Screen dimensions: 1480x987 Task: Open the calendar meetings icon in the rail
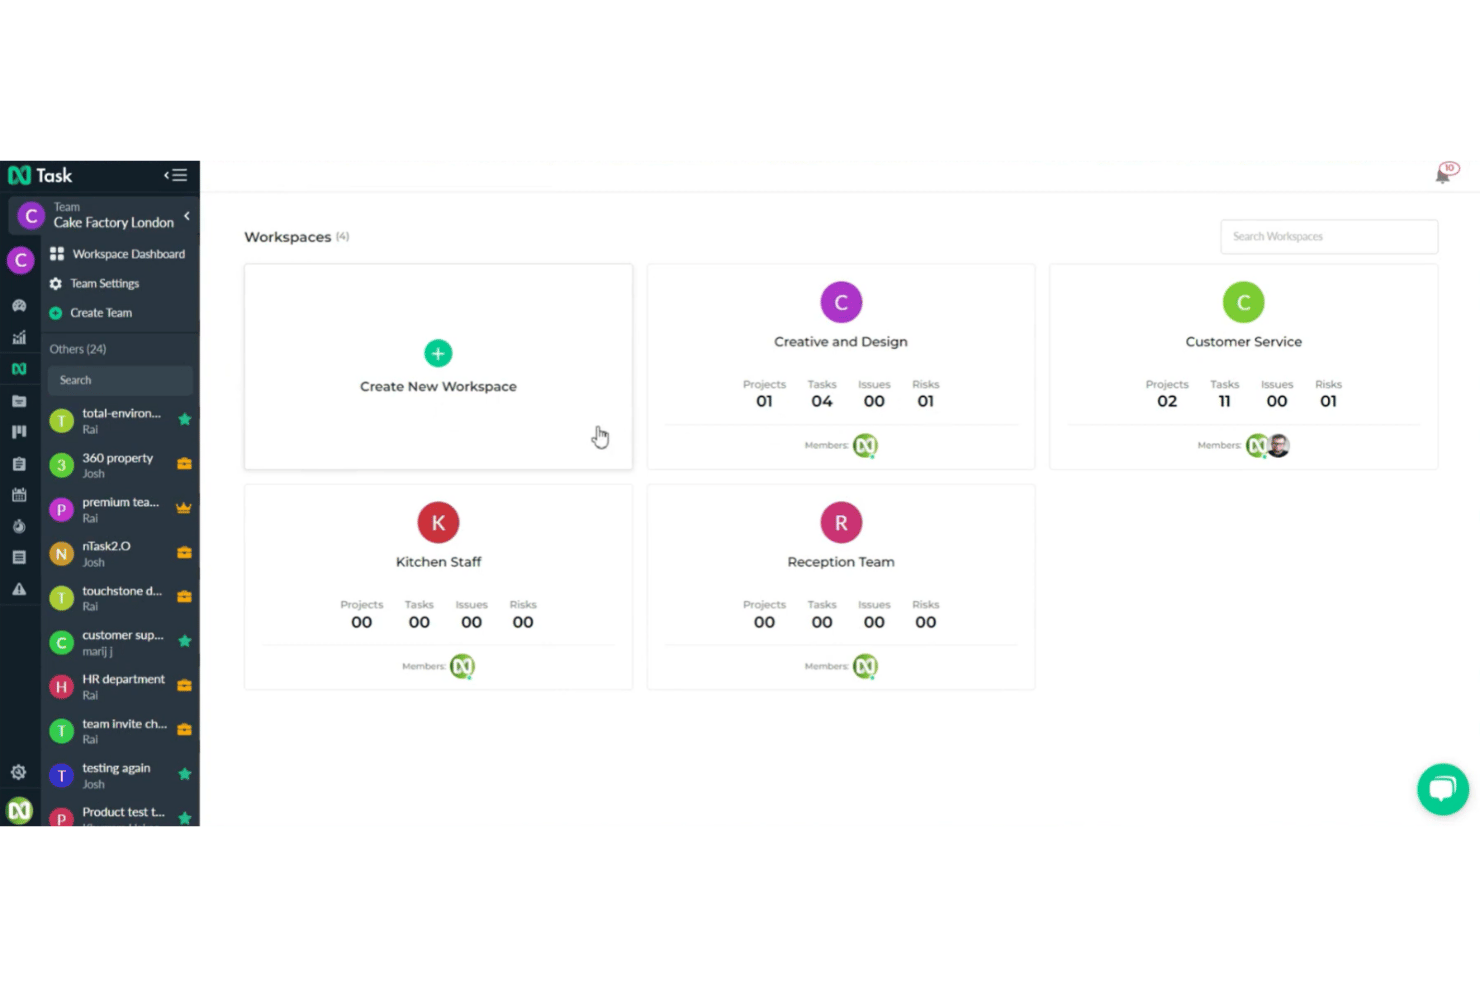19,495
